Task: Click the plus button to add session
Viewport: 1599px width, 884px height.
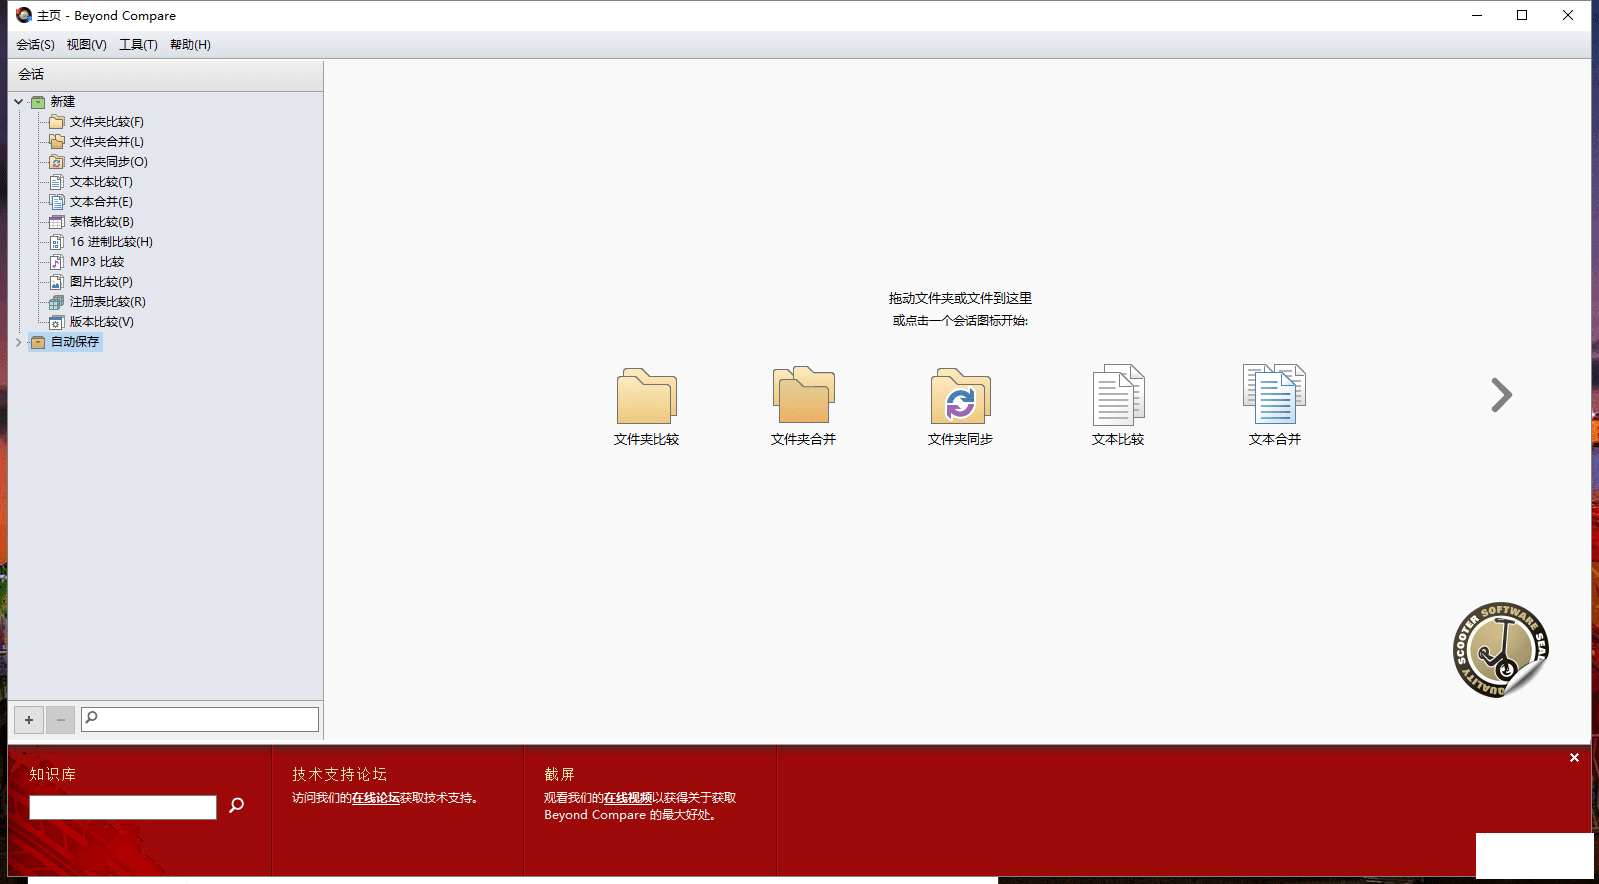Action: click(x=29, y=720)
